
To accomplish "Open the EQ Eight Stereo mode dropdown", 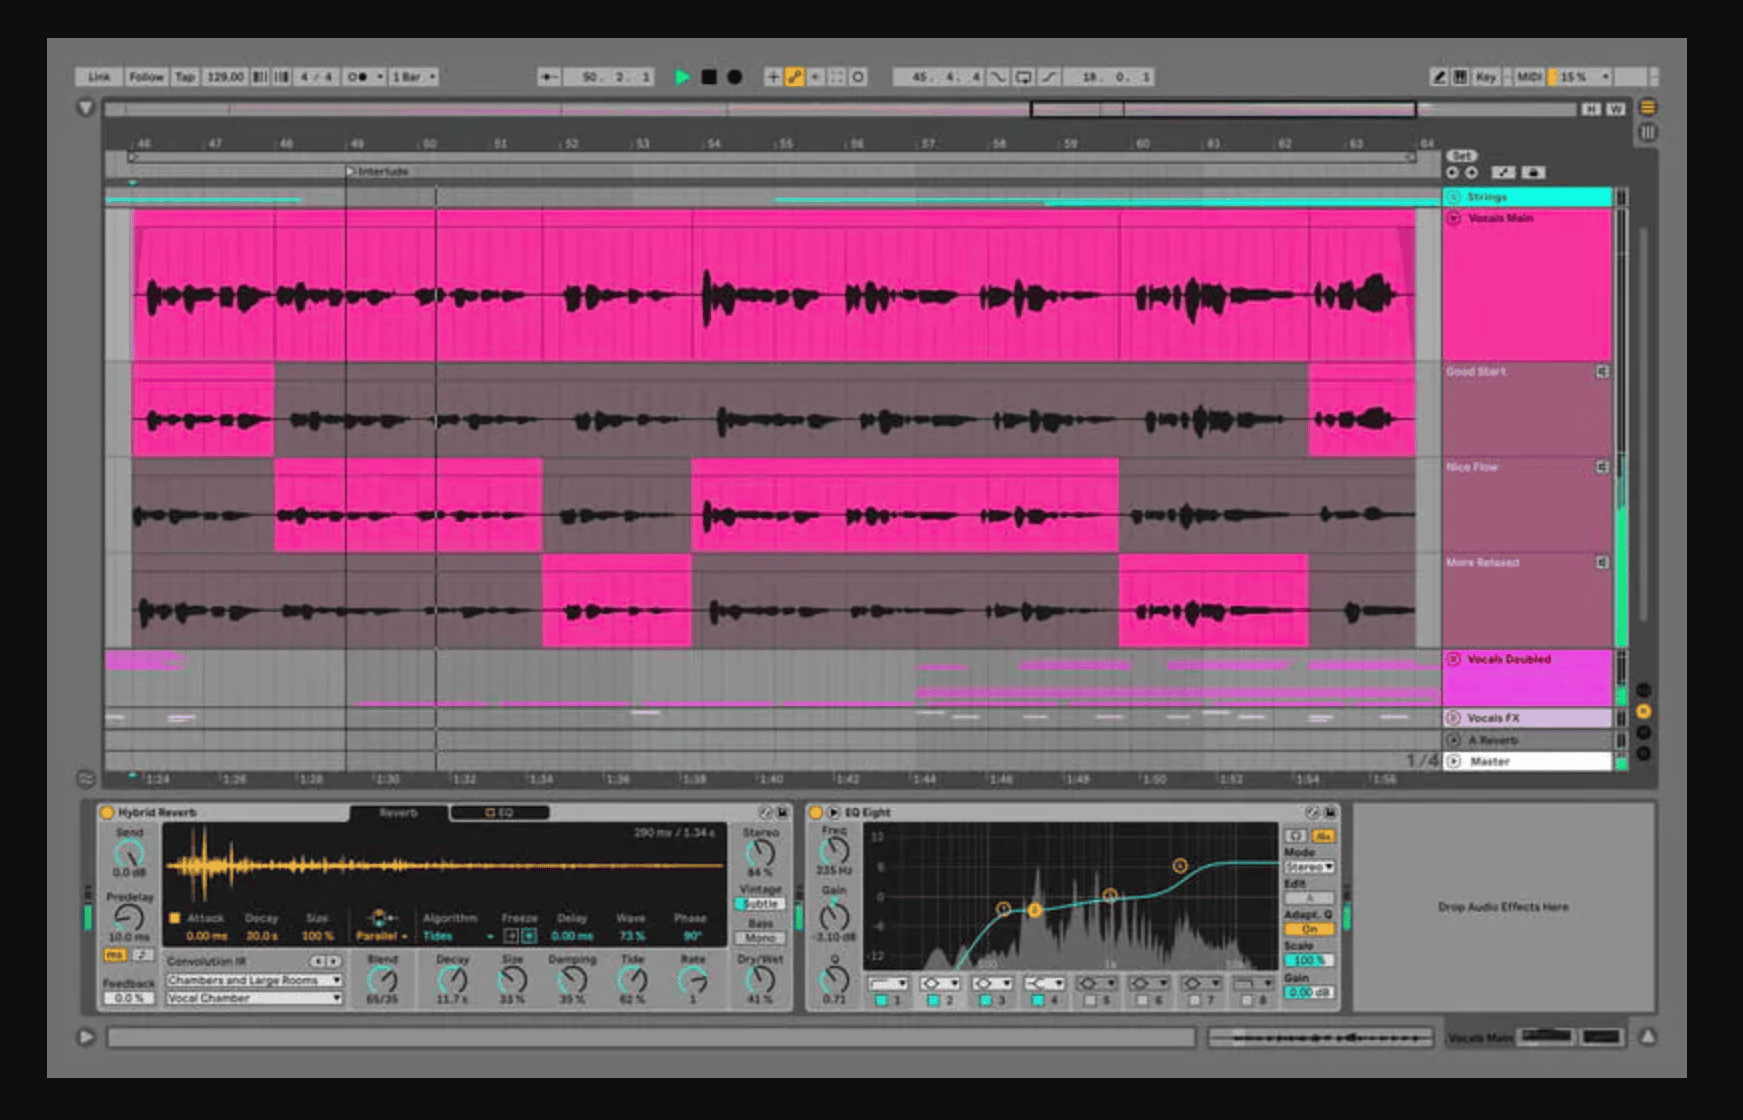I will 1309,867.
